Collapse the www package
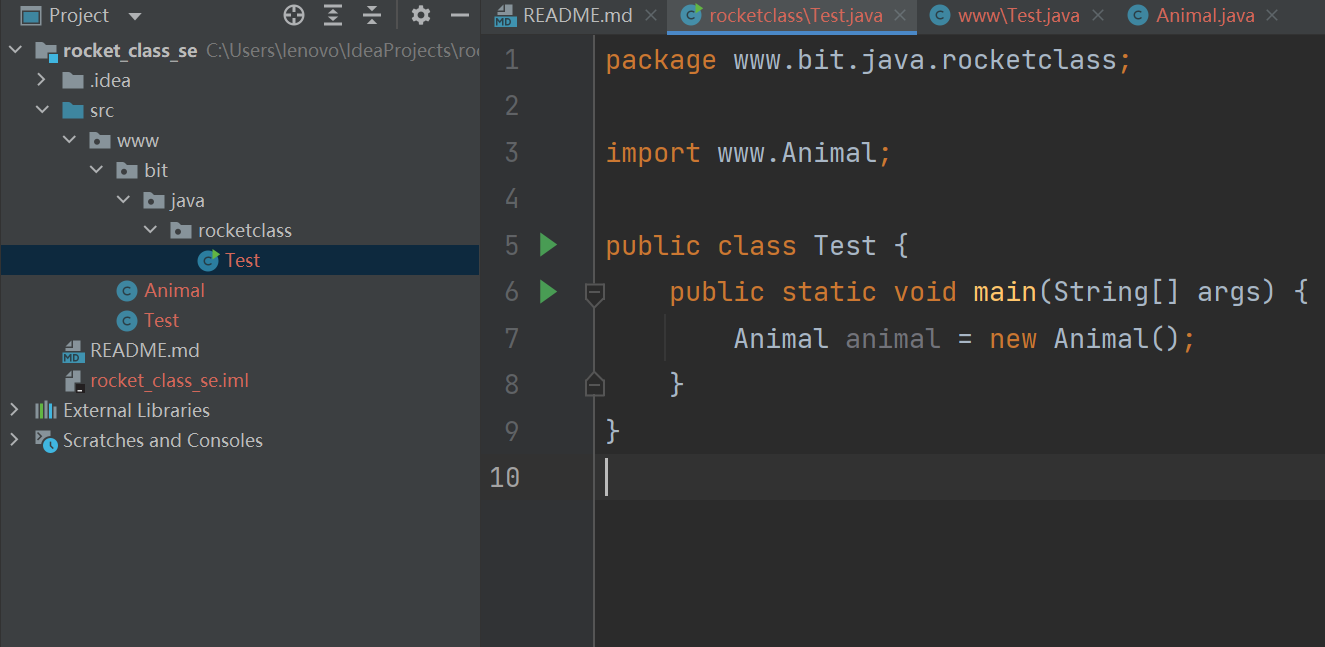1325x647 pixels. click(x=69, y=140)
